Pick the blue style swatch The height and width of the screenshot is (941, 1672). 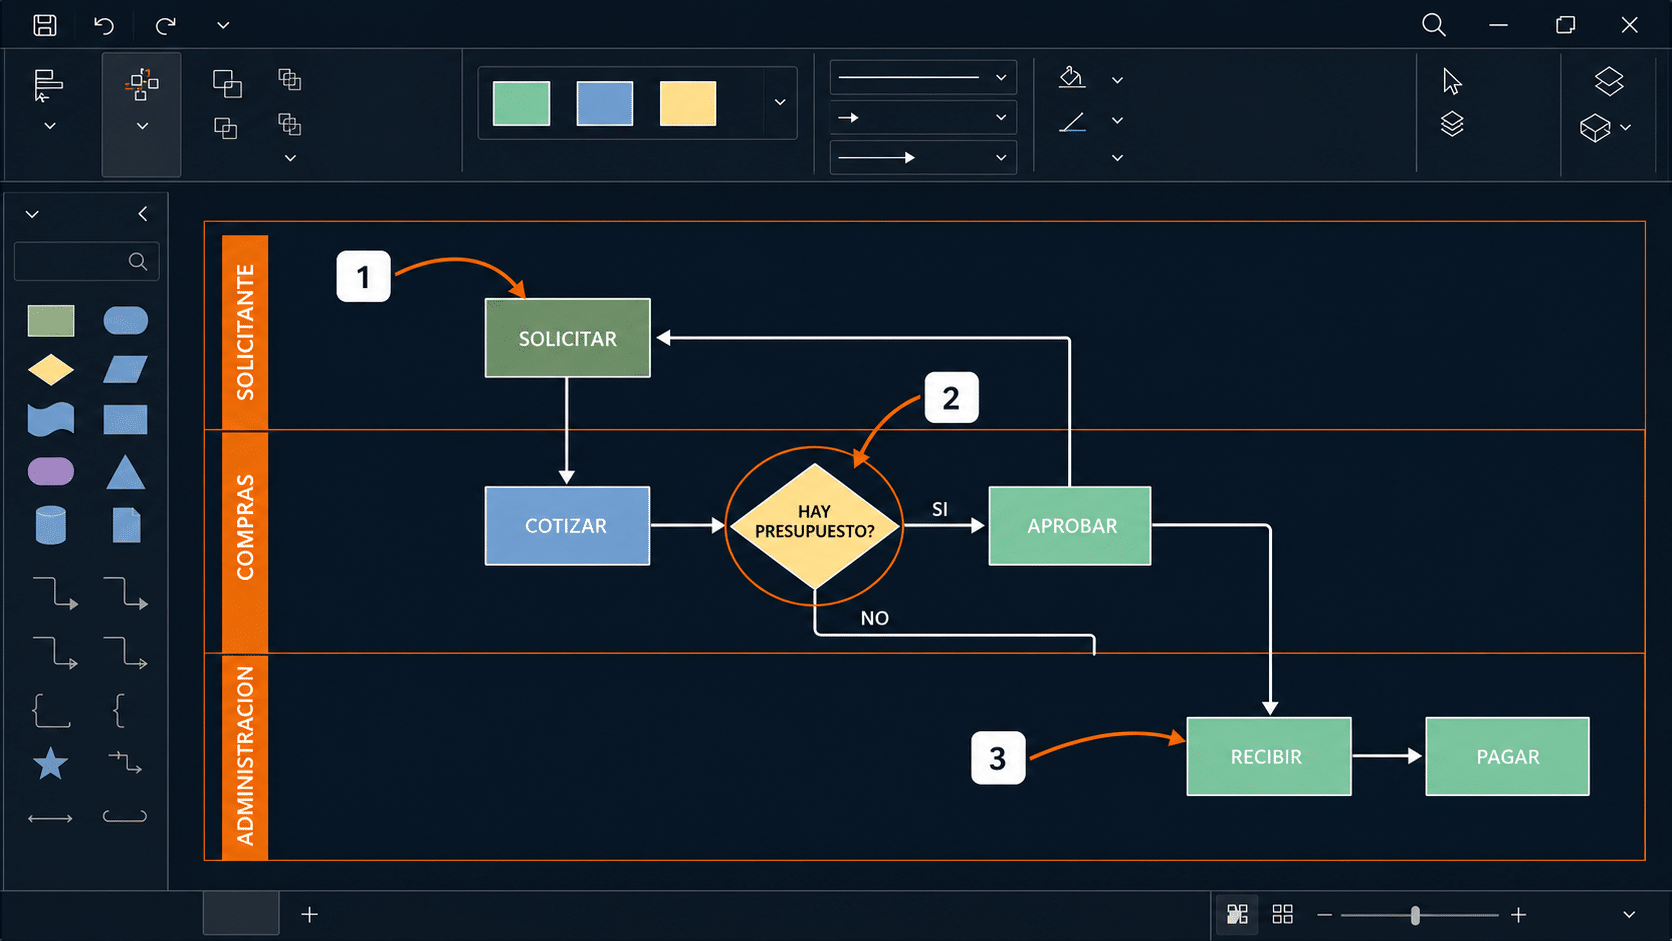pos(605,103)
